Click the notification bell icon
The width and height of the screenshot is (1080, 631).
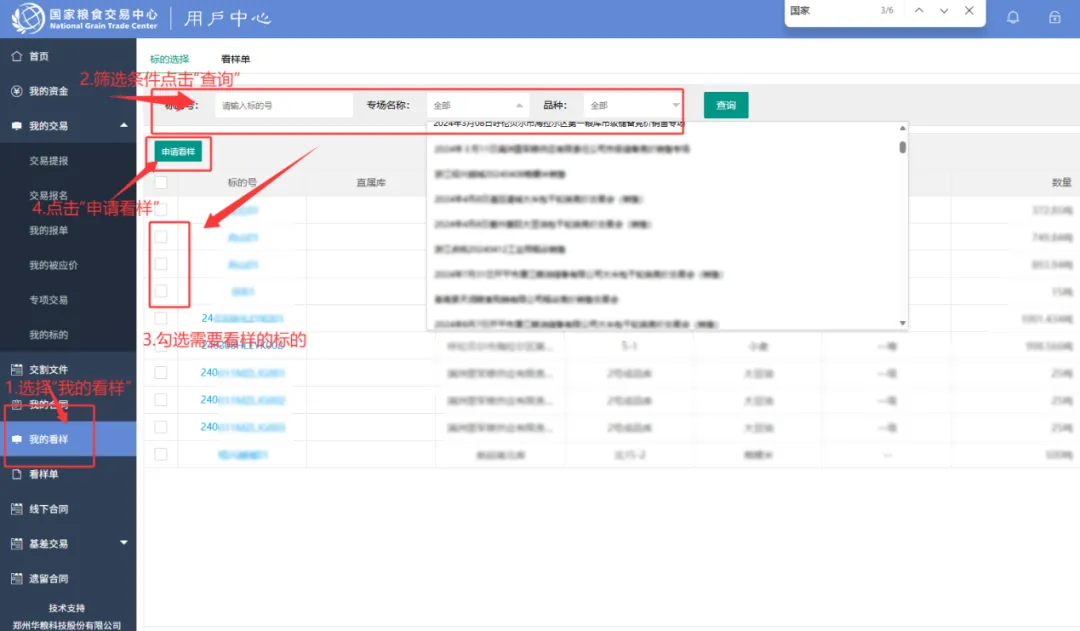1013,18
